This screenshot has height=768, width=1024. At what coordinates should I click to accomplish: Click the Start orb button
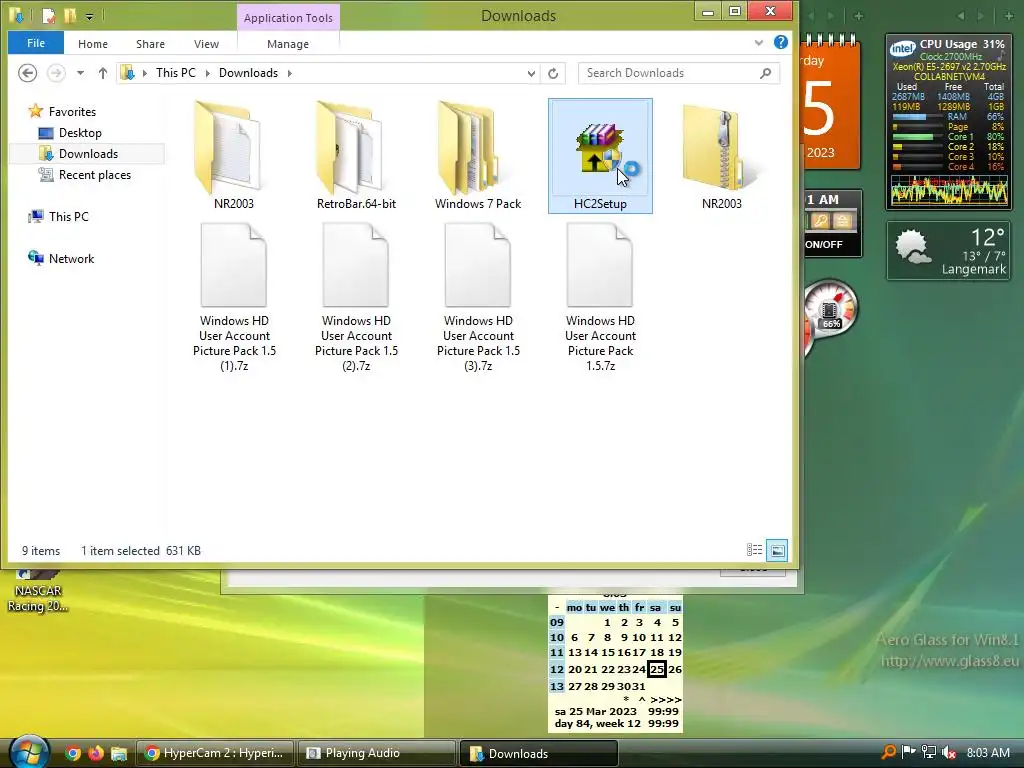tap(29, 752)
